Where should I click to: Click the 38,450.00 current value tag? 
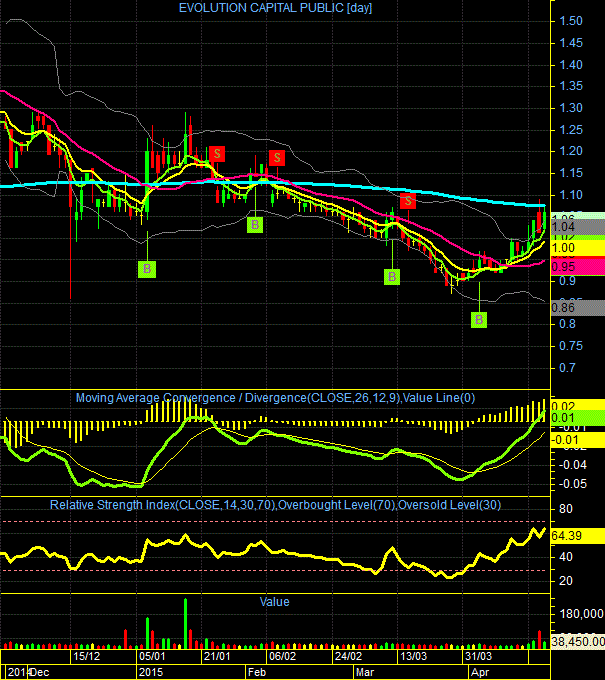click(x=578, y=642)
